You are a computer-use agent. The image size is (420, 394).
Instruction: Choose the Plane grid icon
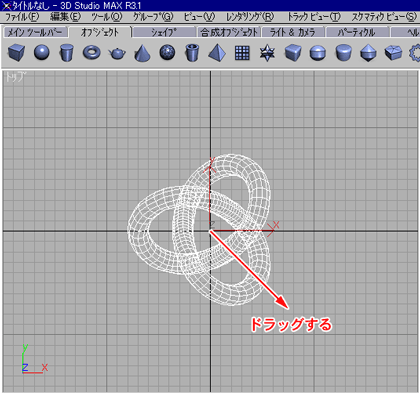242,53
